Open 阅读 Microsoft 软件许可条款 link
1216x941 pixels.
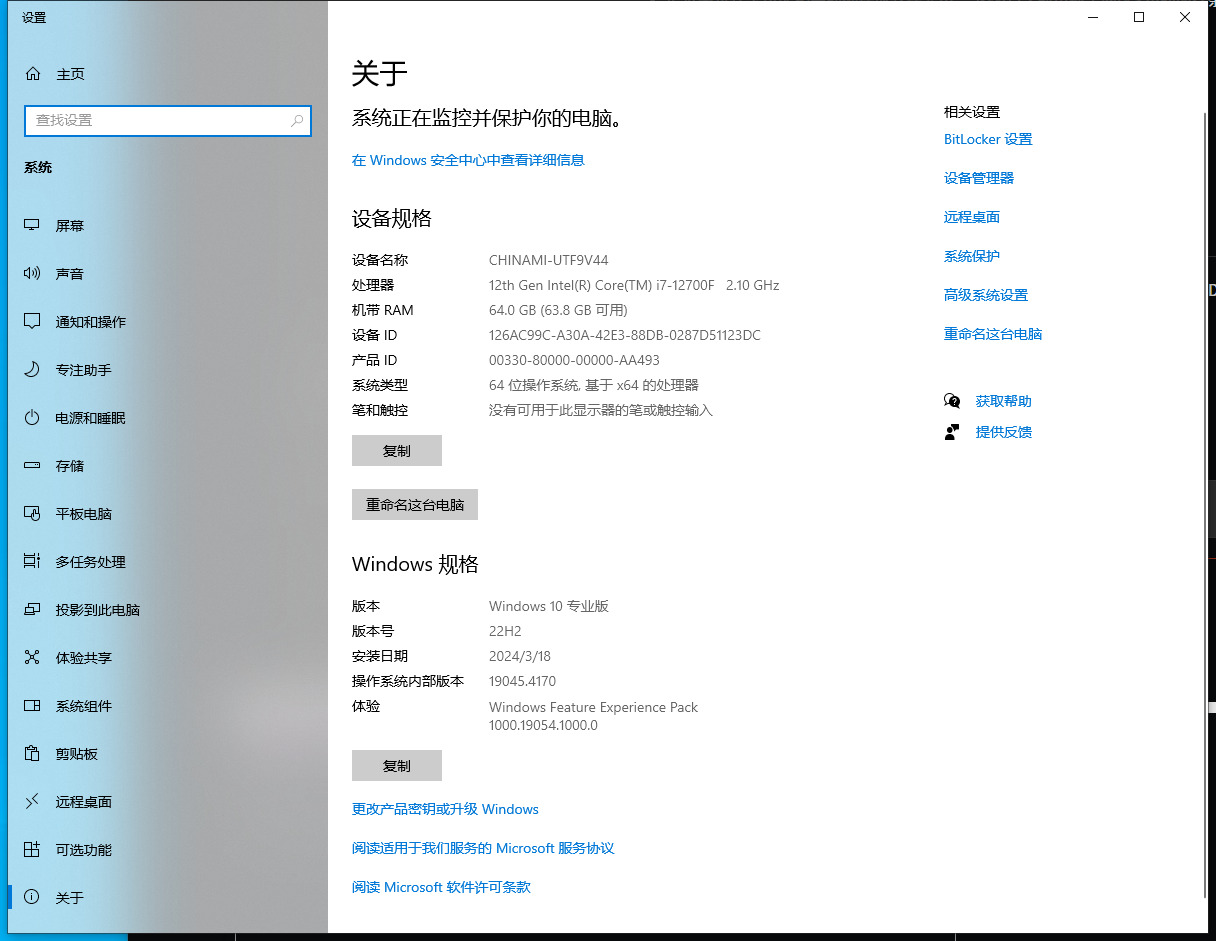pyautogui.click(x=441, y=887)
